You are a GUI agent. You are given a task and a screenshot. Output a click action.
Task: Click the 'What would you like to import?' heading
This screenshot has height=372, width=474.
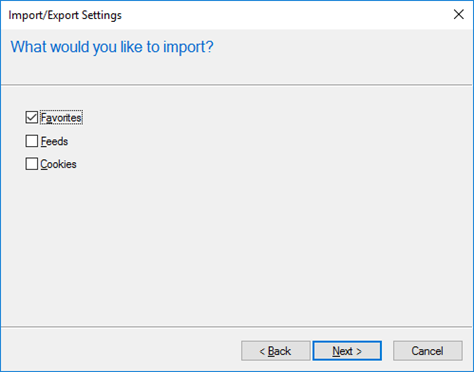[x=112, y=47]
